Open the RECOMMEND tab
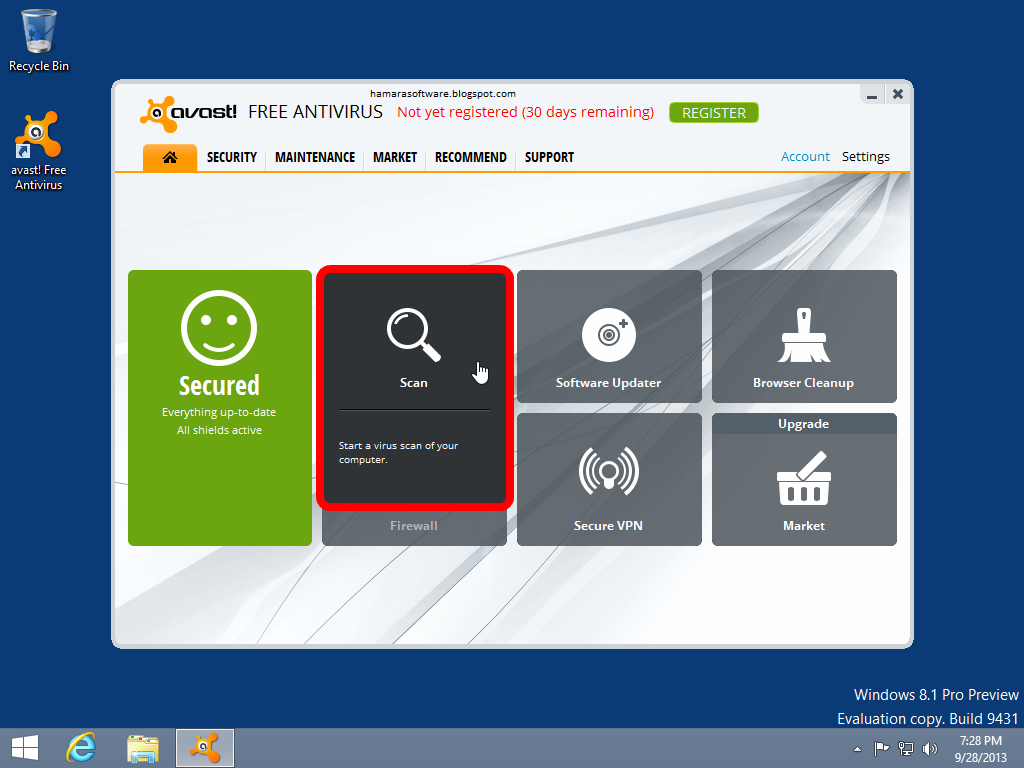 471,157
